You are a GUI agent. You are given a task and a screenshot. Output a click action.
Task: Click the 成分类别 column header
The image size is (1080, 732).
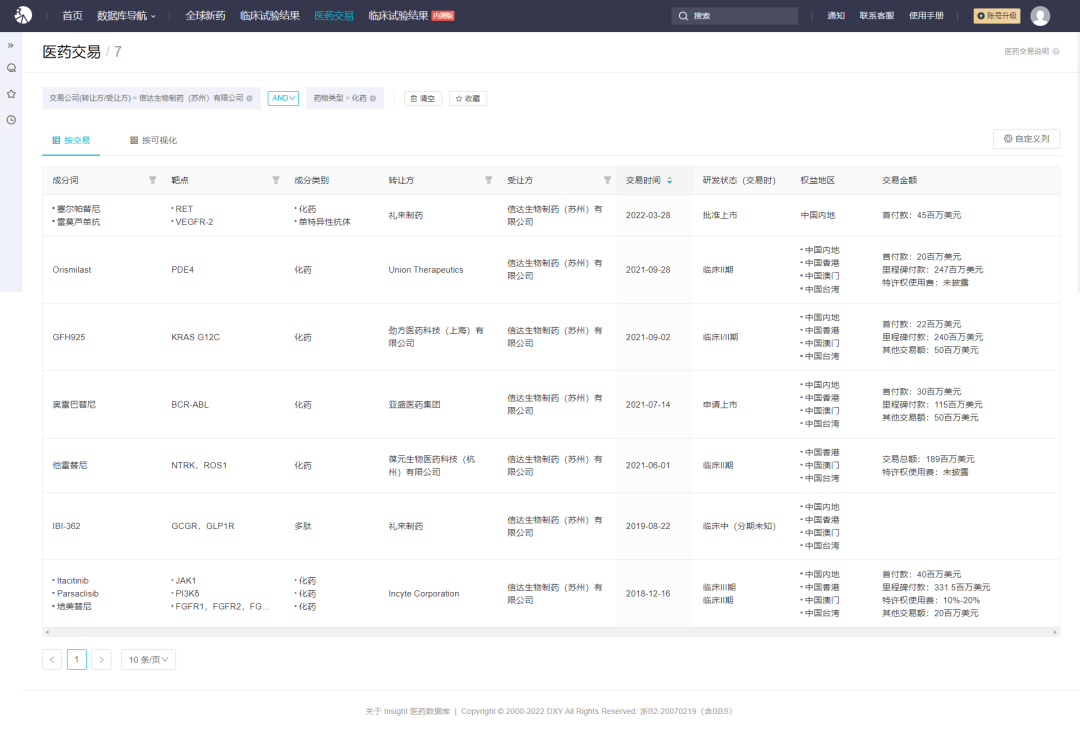[x=311, y=180]
